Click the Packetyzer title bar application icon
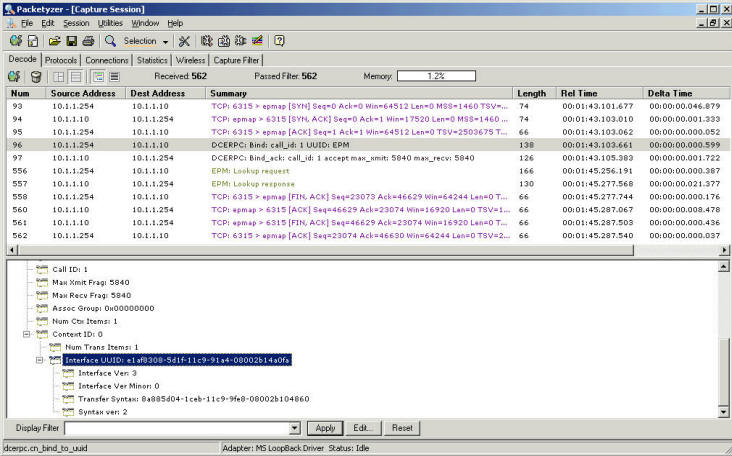732x456 pixels. pos(9,9)
